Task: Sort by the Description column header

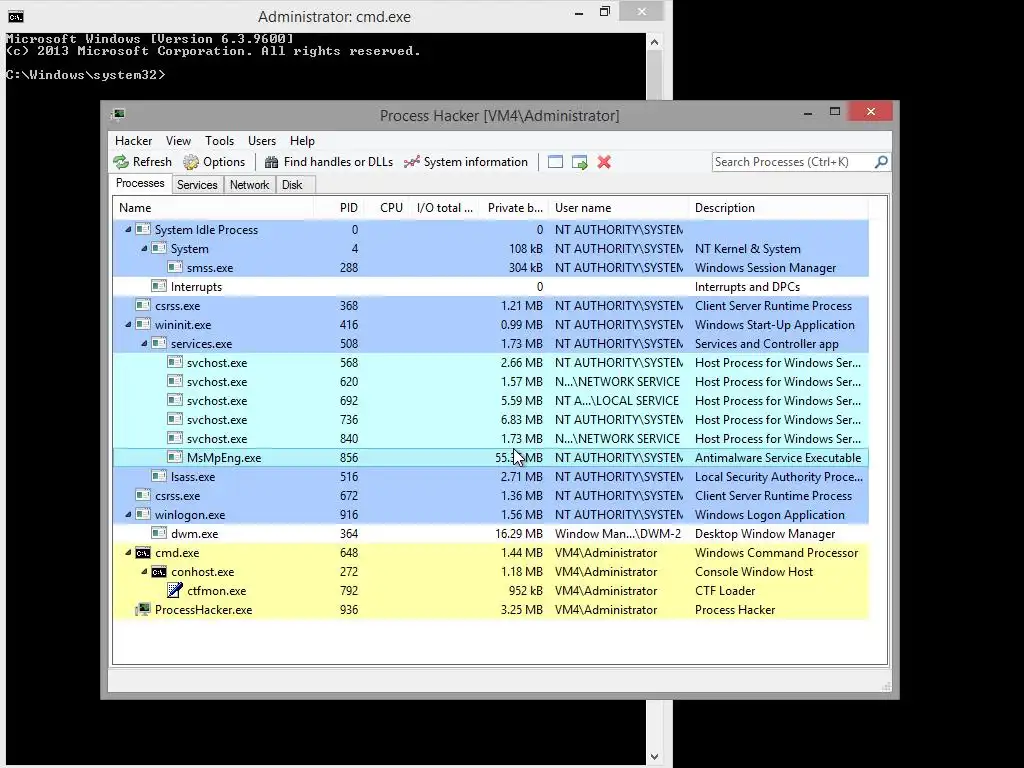Action: [x=778, y=208]
